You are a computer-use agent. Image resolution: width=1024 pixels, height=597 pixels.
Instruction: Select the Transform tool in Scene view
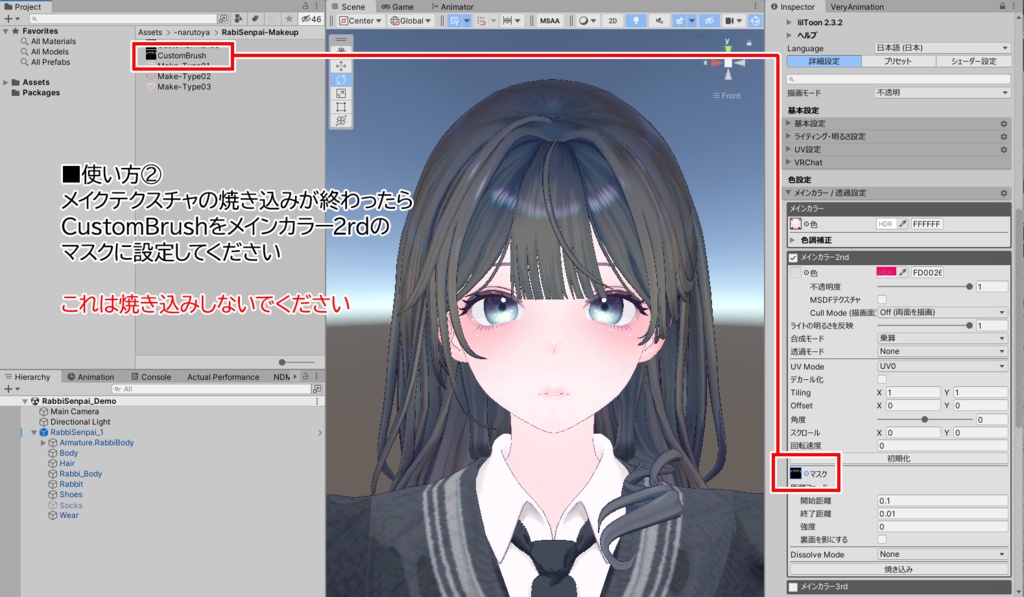coord(341,121)
